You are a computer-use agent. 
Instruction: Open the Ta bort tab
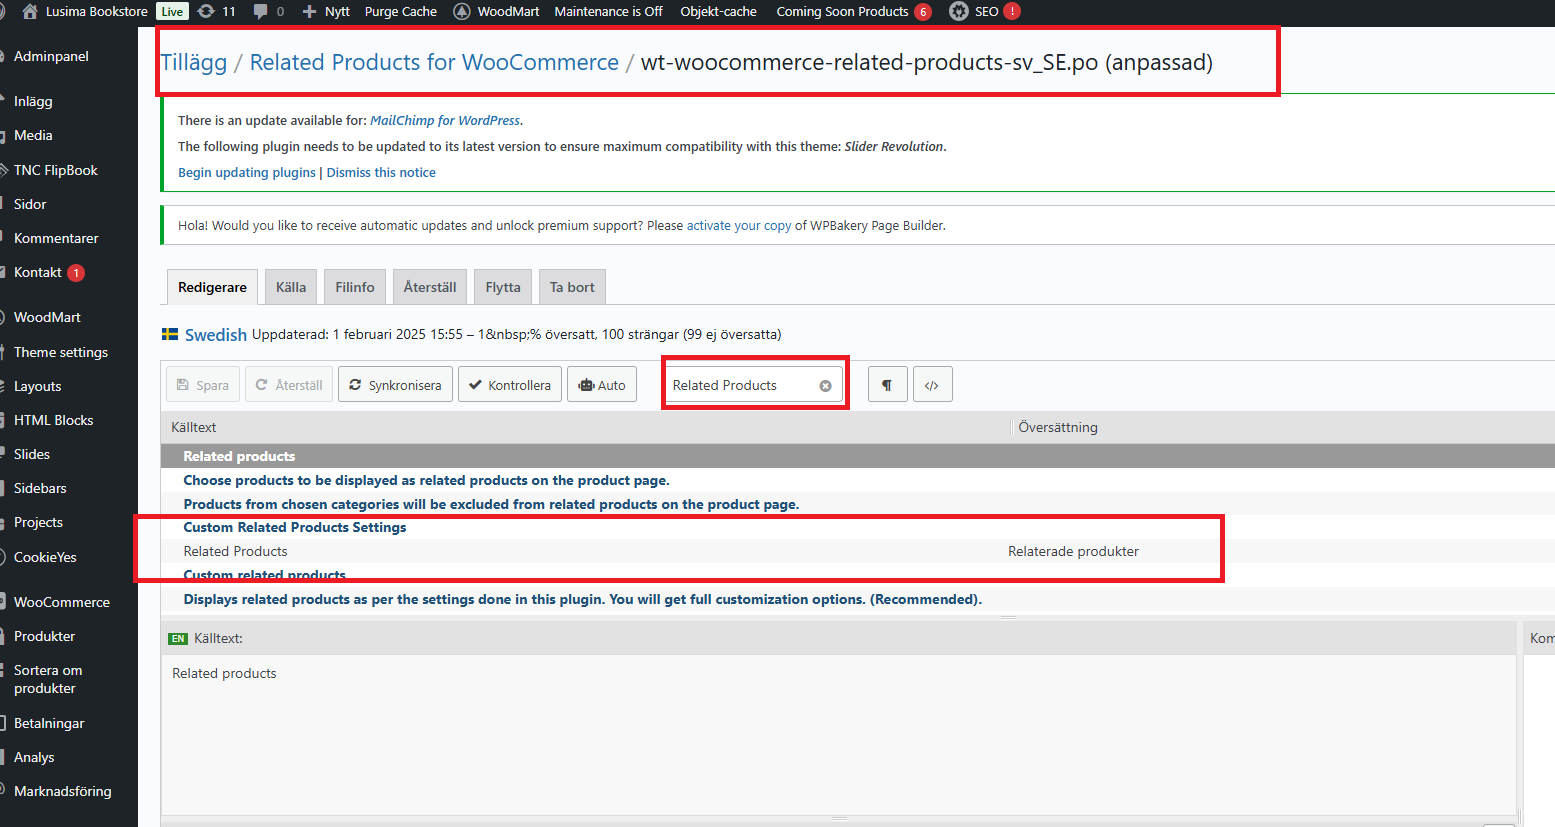coord(572,287)
